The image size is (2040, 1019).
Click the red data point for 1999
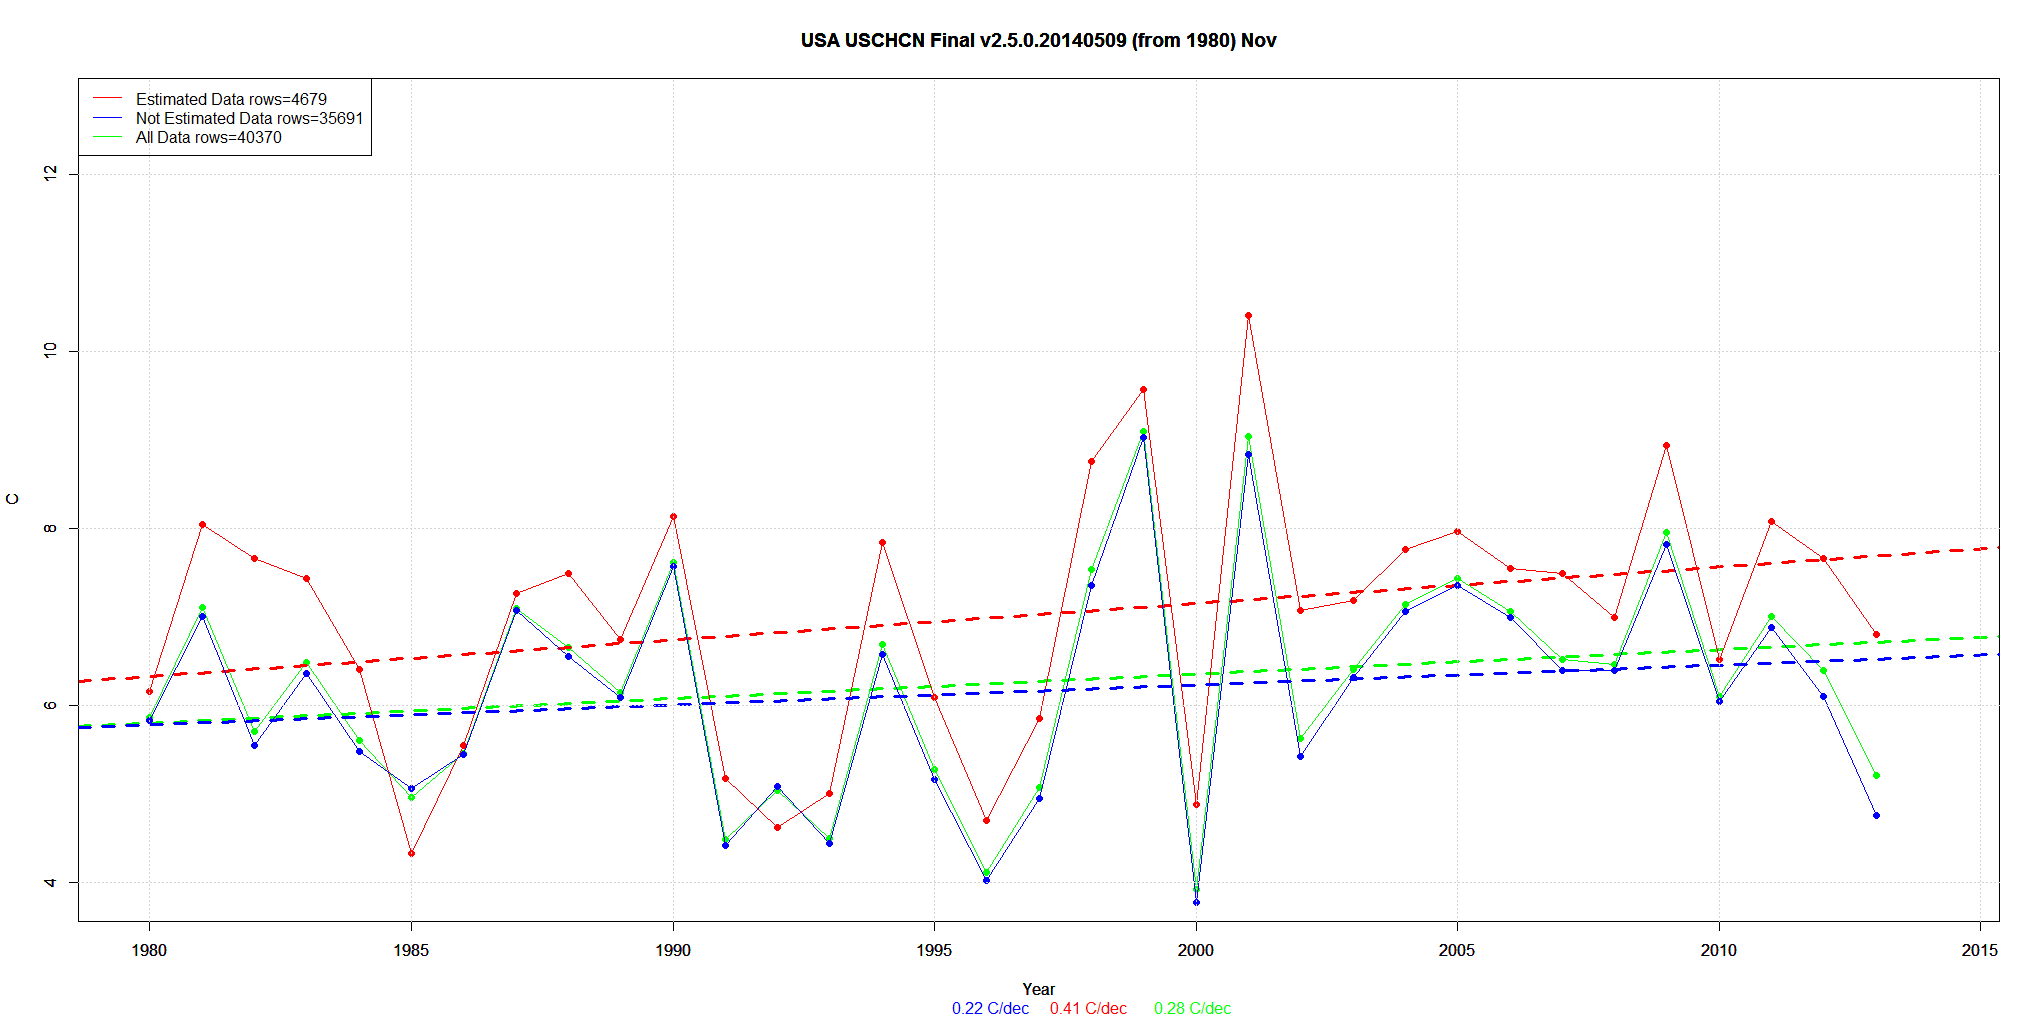[x=1143, y=390]
